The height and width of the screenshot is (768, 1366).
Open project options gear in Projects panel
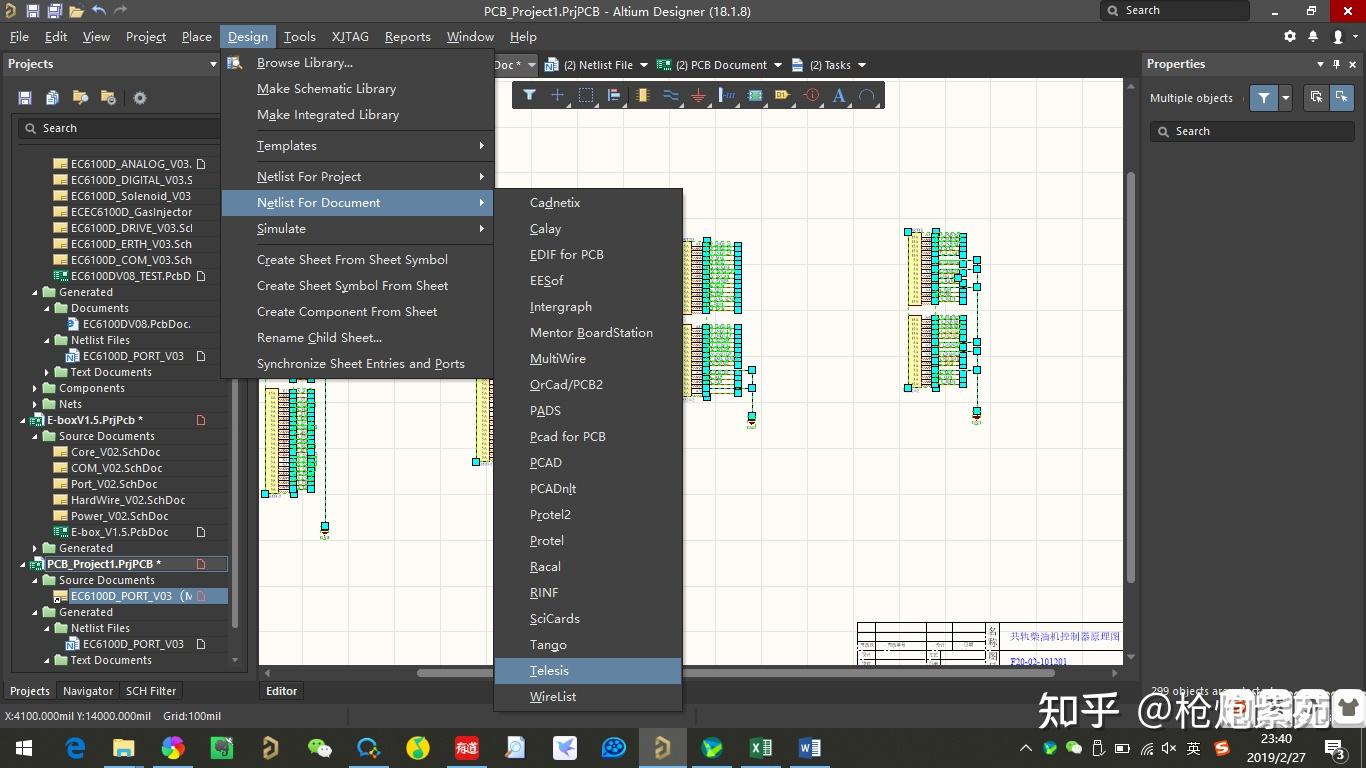tap(140, 98)
